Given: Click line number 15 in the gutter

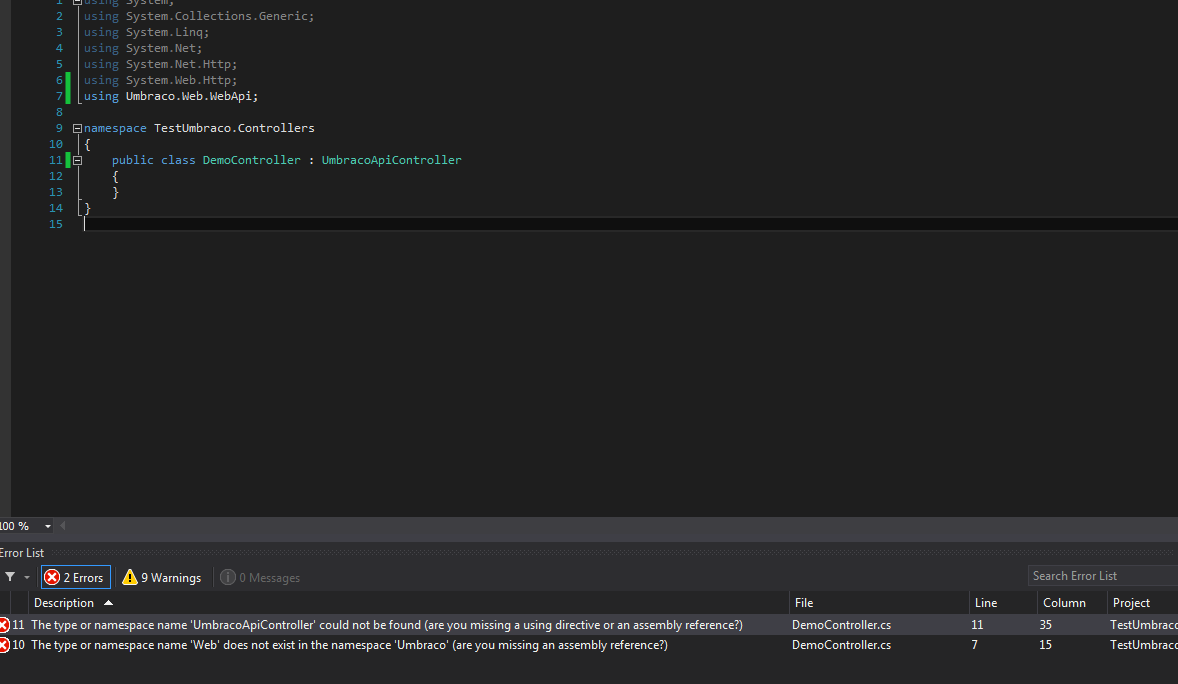Looking at the screenshot, I should point(56,224).
